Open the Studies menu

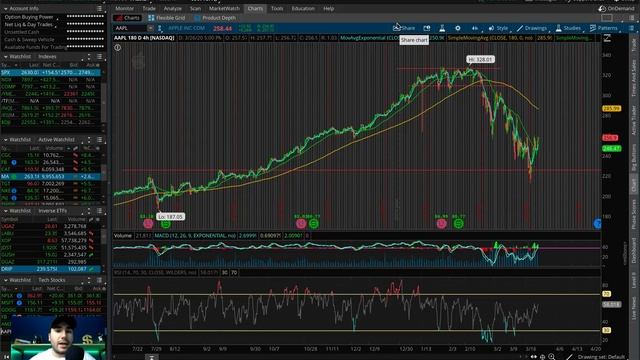pyautogui.click(x=568, y=28)
